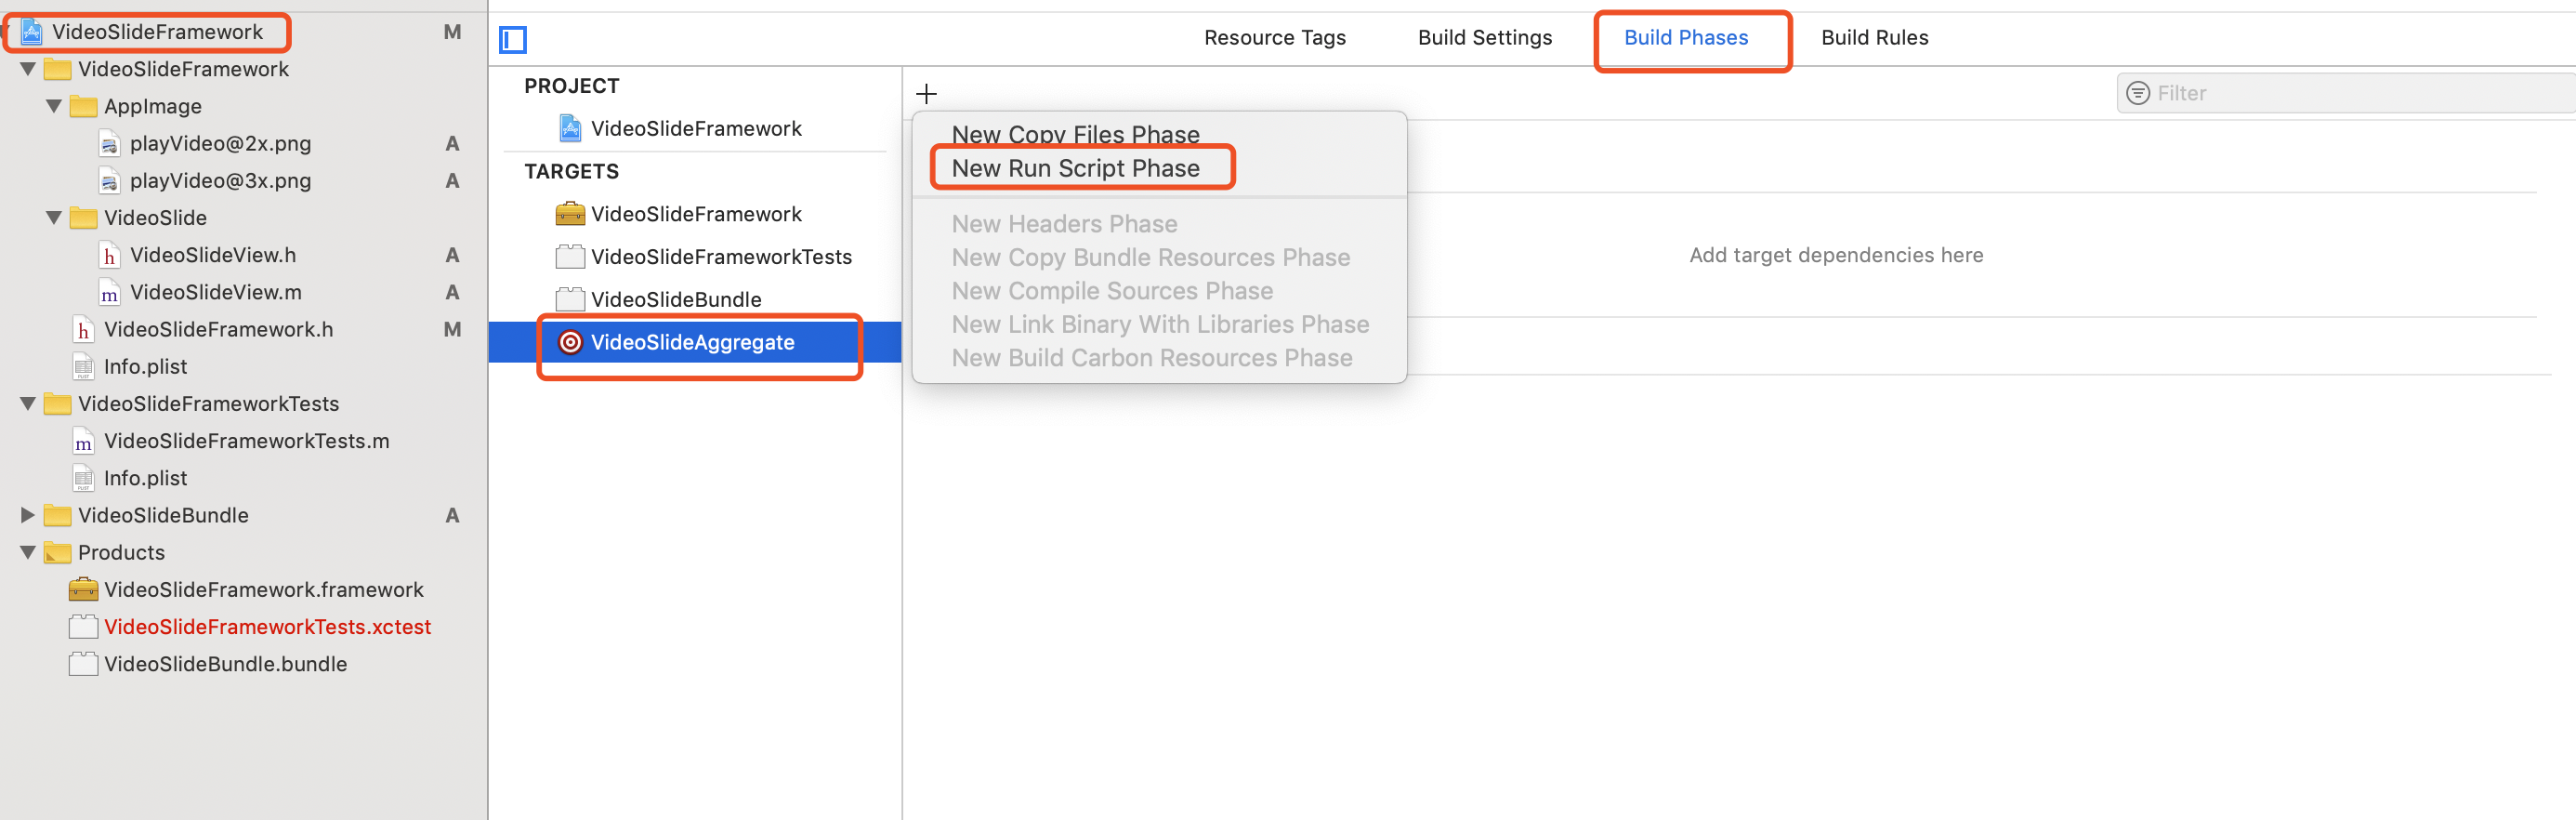Click New Compile Sources Phase entry
Screen dimensions: 2576x820
click(x=1112, y=291)
